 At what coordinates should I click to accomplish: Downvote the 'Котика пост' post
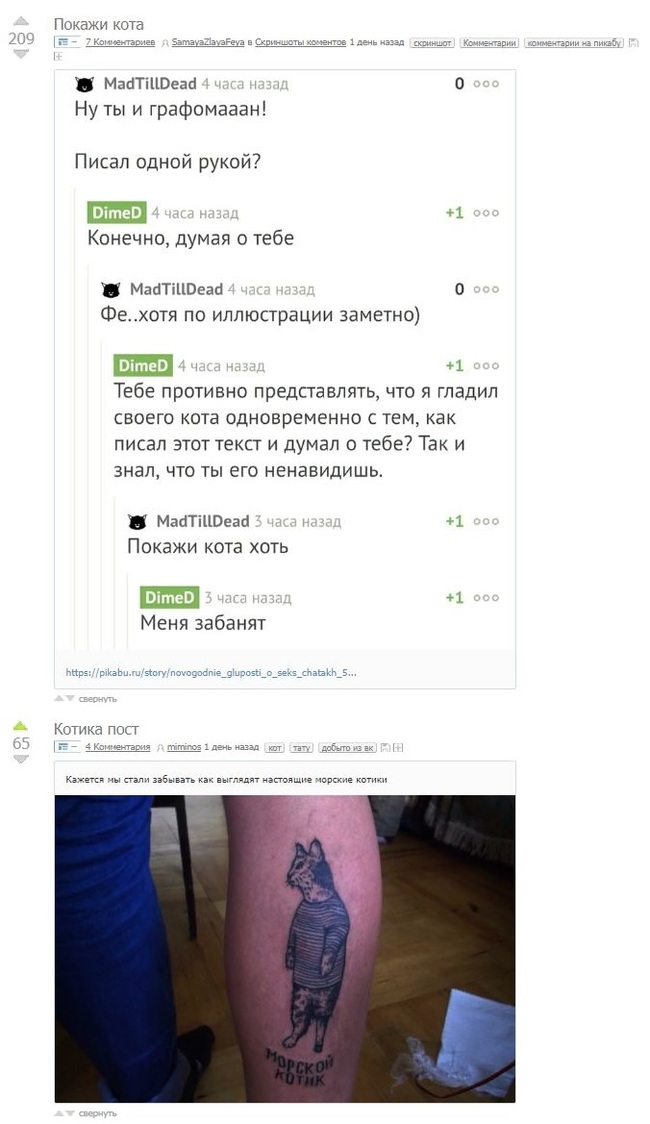[x=21, y=759]
